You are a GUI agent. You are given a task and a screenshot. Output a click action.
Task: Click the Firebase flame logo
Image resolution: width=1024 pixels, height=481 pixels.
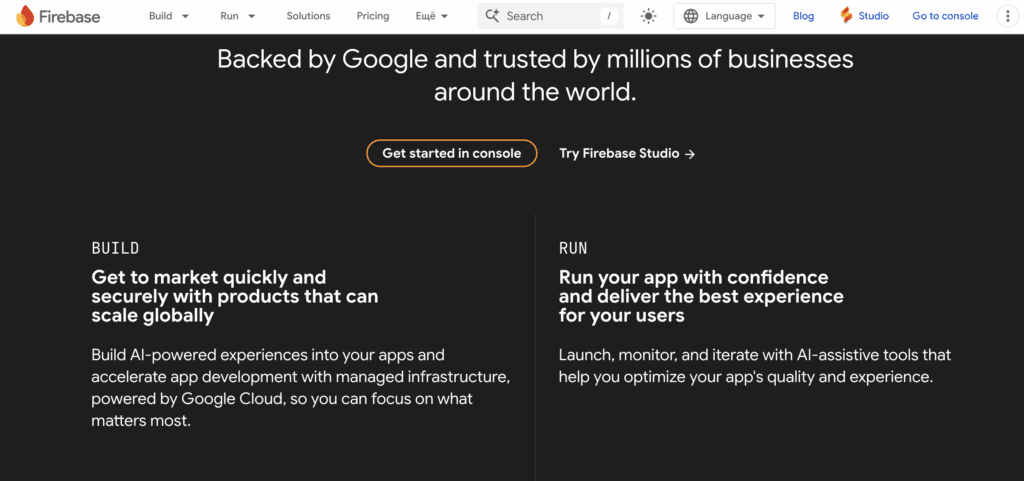point(25,16)
